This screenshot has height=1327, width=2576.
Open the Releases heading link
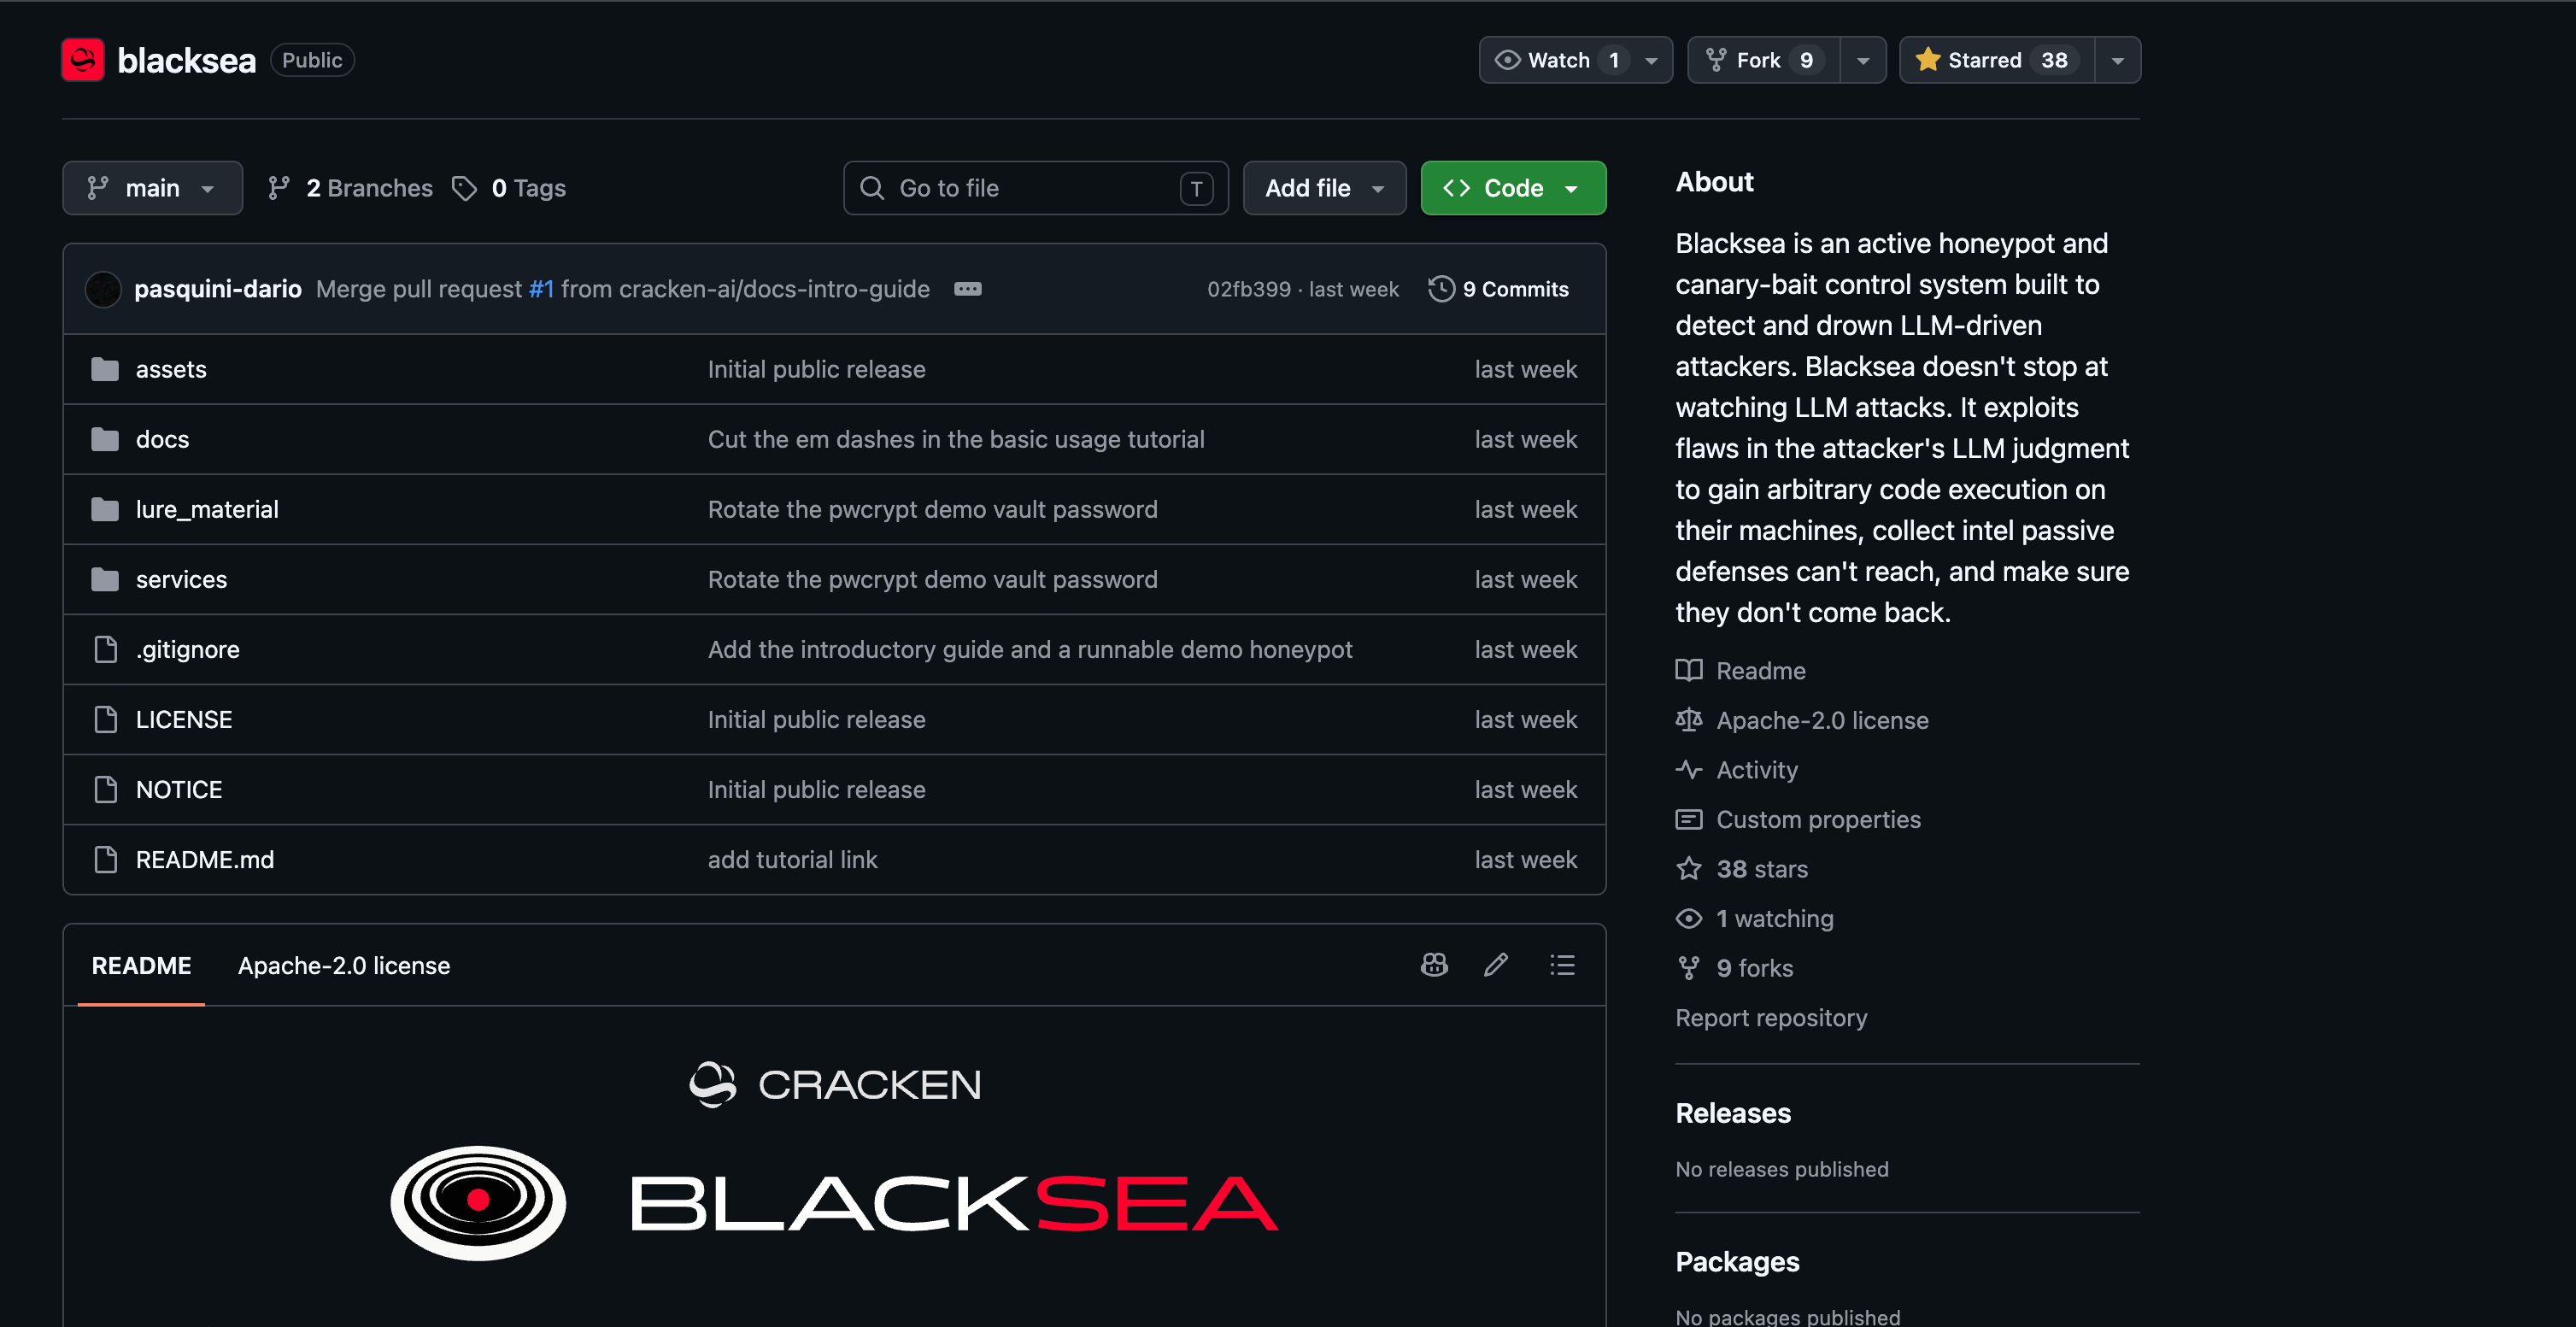tap(1733, 1113)
